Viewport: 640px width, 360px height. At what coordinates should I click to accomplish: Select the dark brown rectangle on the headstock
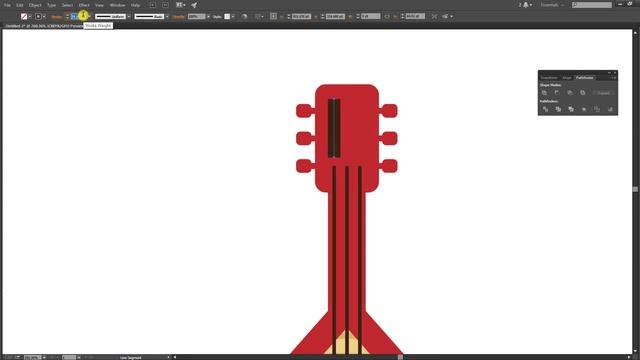coord(334,128)
